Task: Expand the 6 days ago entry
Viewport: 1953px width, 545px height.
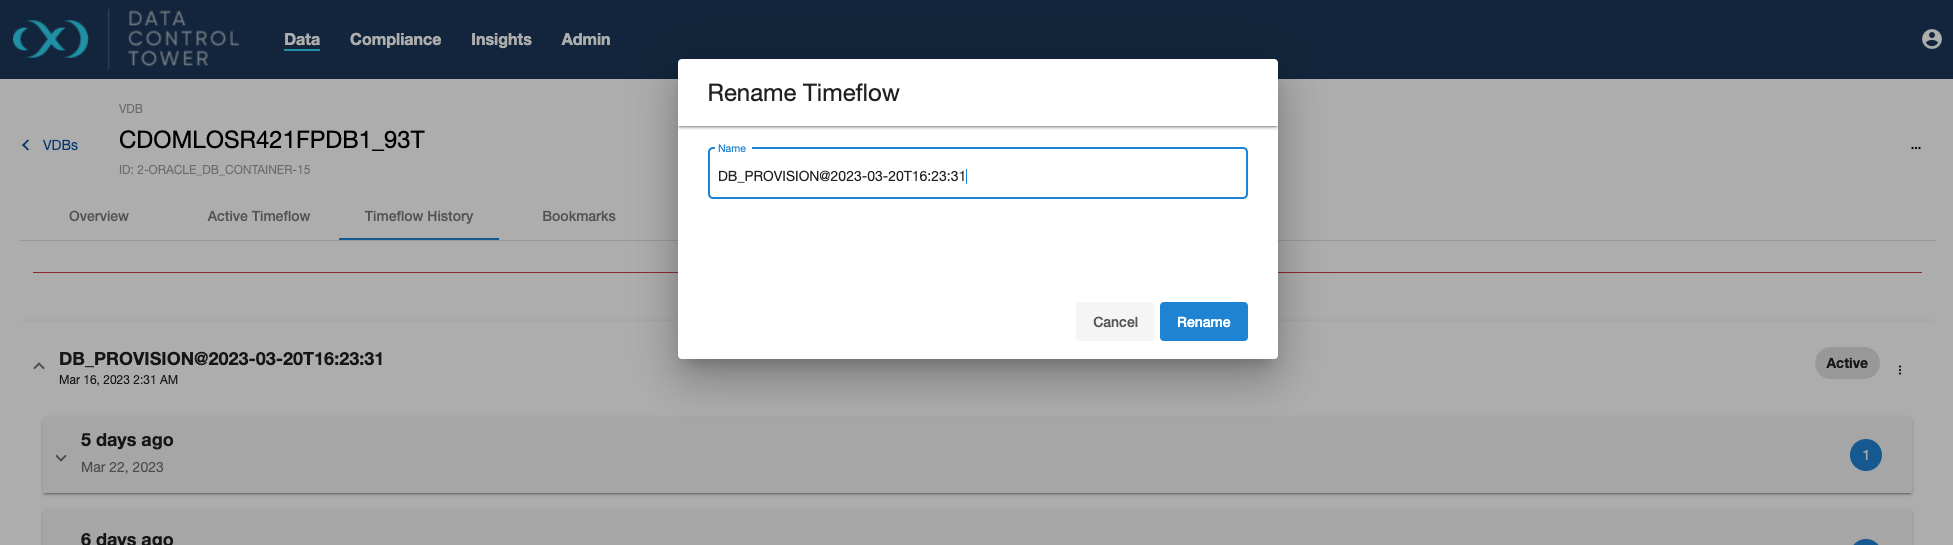Action: click(x=127, y=538)
